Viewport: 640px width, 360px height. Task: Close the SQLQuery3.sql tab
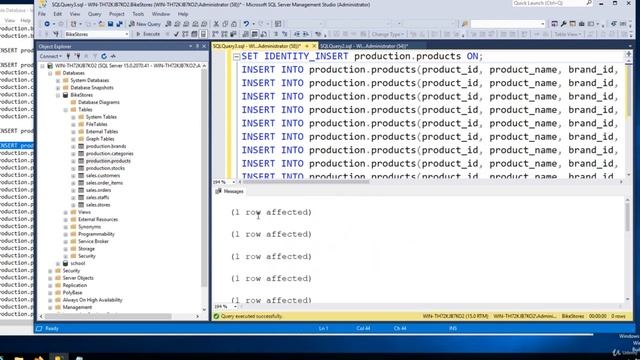(314, 46)
